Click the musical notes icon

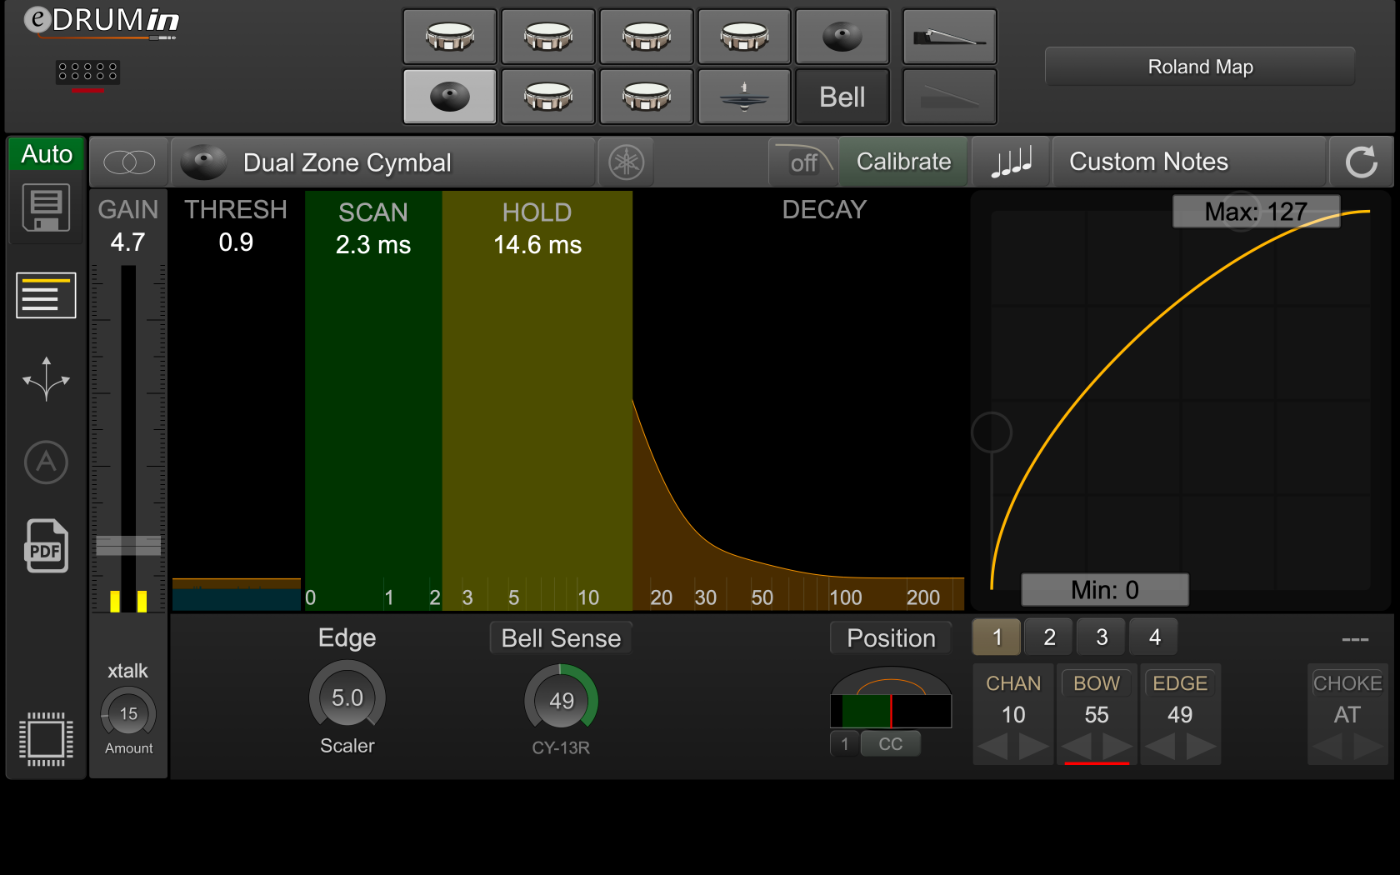tap(1011, 162)
